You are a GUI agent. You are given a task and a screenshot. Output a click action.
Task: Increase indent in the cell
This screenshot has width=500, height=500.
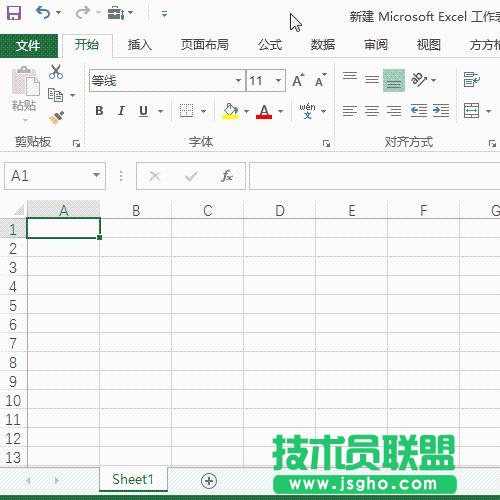pyautogui.click(x=441, y=111)
